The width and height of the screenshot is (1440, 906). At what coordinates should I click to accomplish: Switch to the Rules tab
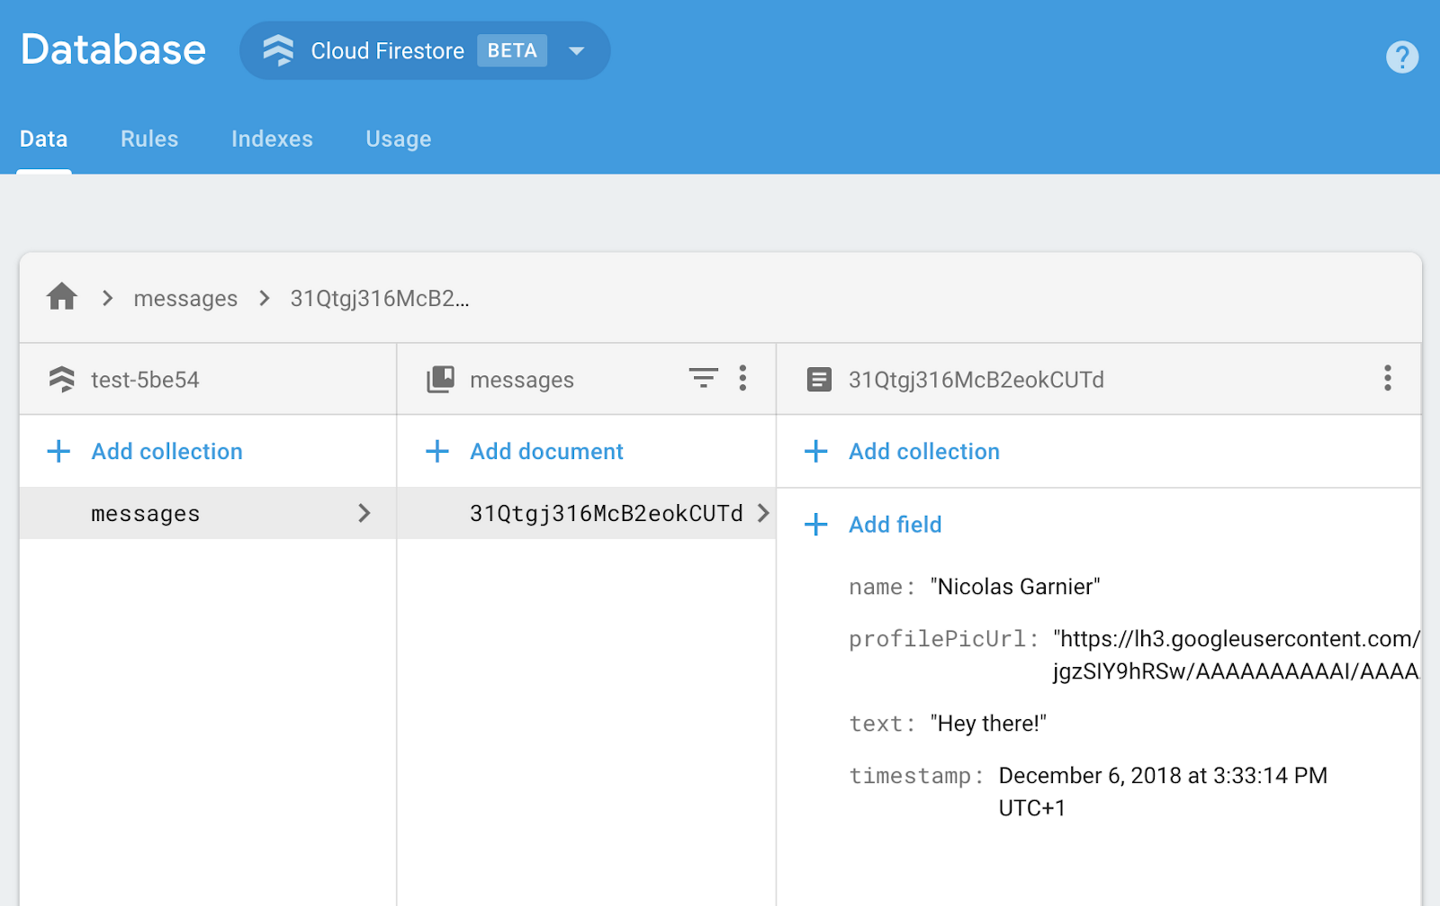click(x=149, y=139)
